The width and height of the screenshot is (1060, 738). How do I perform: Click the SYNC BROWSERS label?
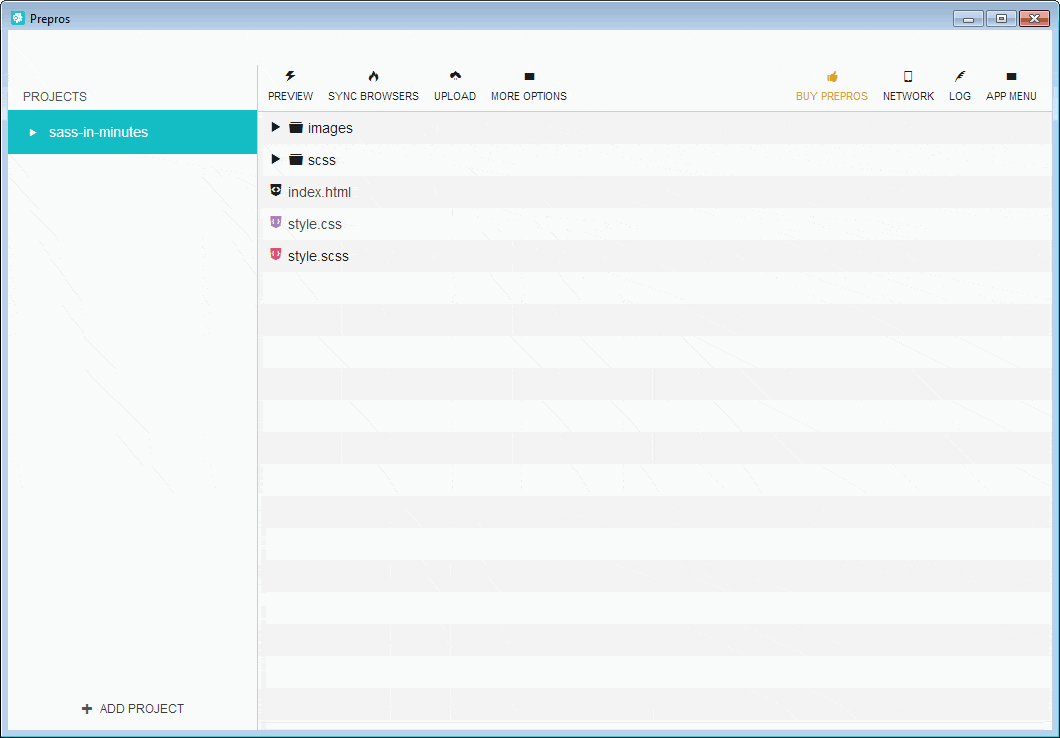click(373, 96)
